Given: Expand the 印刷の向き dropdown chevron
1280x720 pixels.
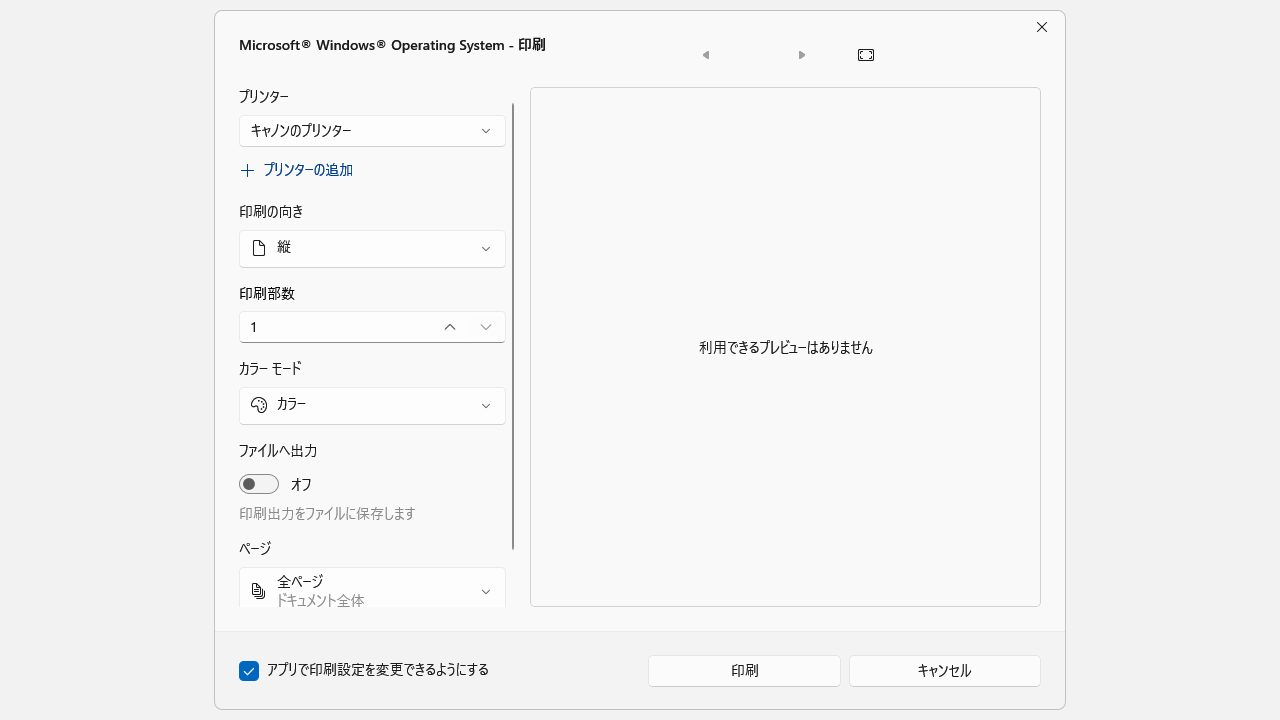Looking at the screenshot, I should coord(486,249).
